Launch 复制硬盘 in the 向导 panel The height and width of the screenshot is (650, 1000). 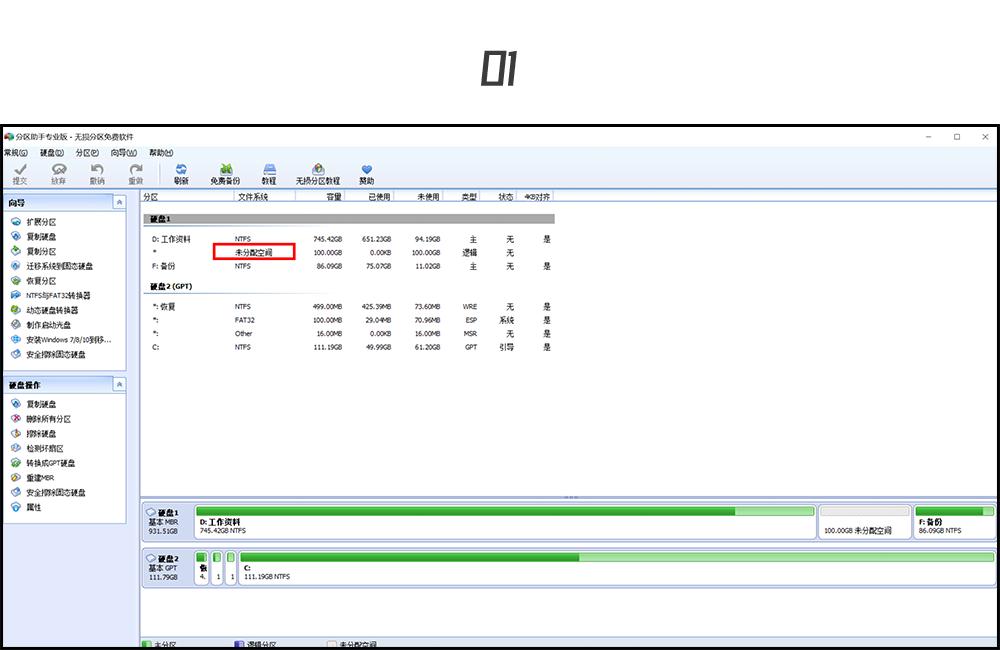point(34,237)
